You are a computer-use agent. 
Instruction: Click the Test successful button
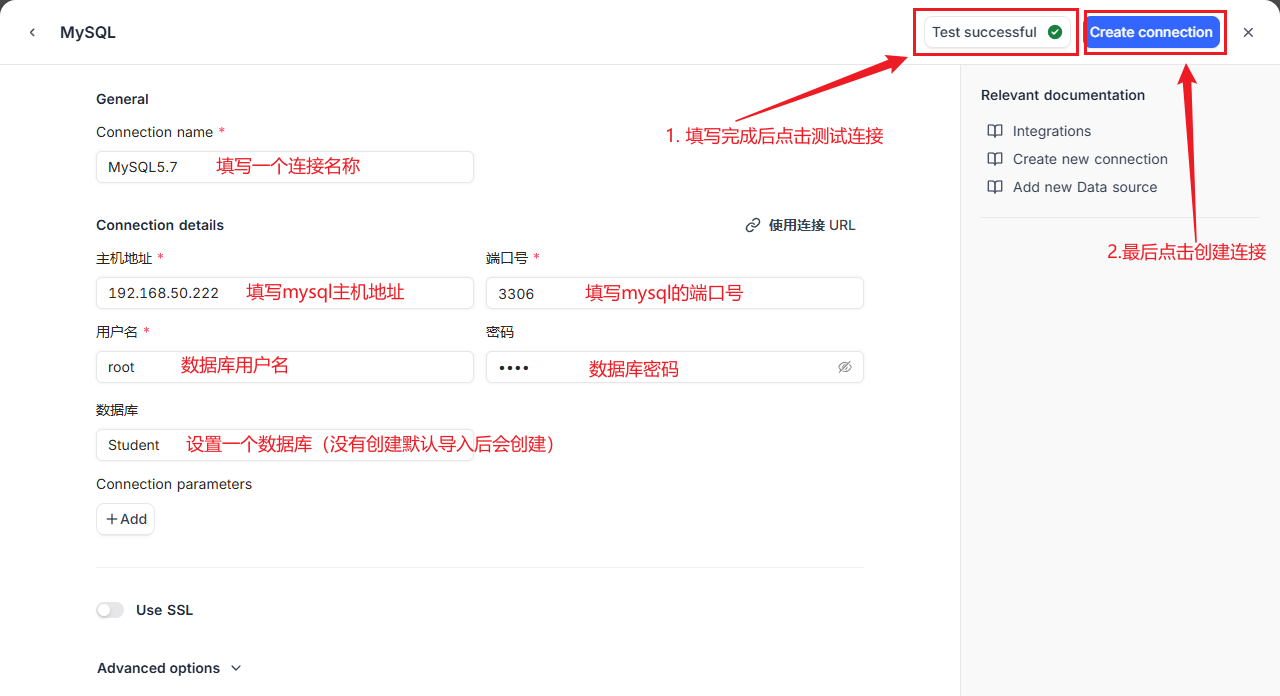997,32
